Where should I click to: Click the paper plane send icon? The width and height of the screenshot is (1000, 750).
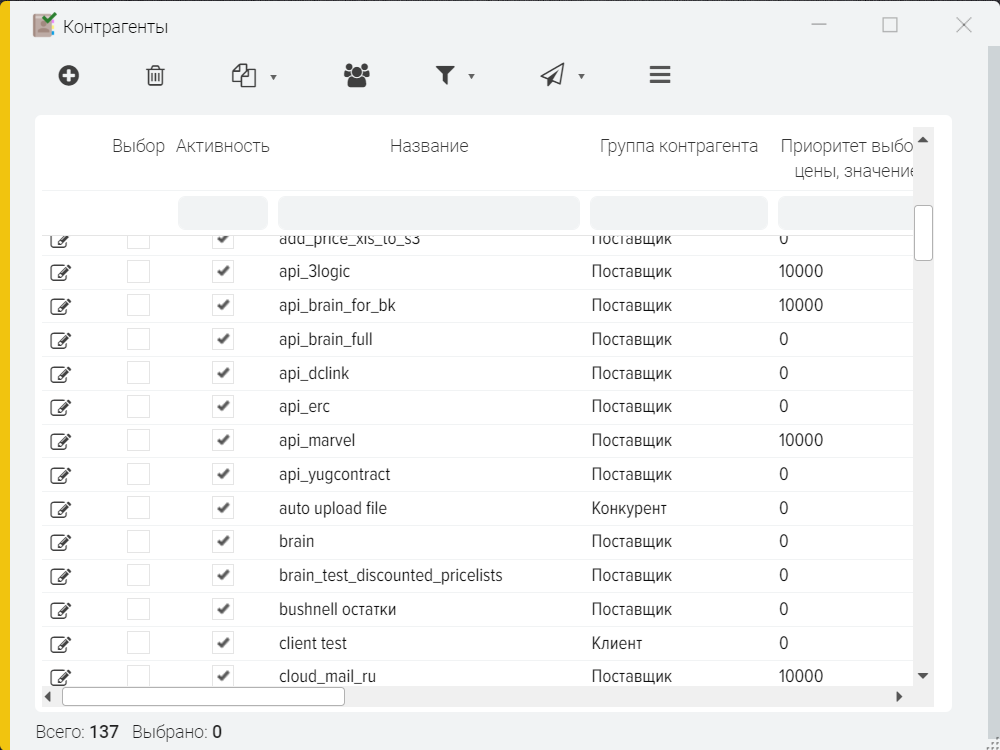tap(552, 75)
